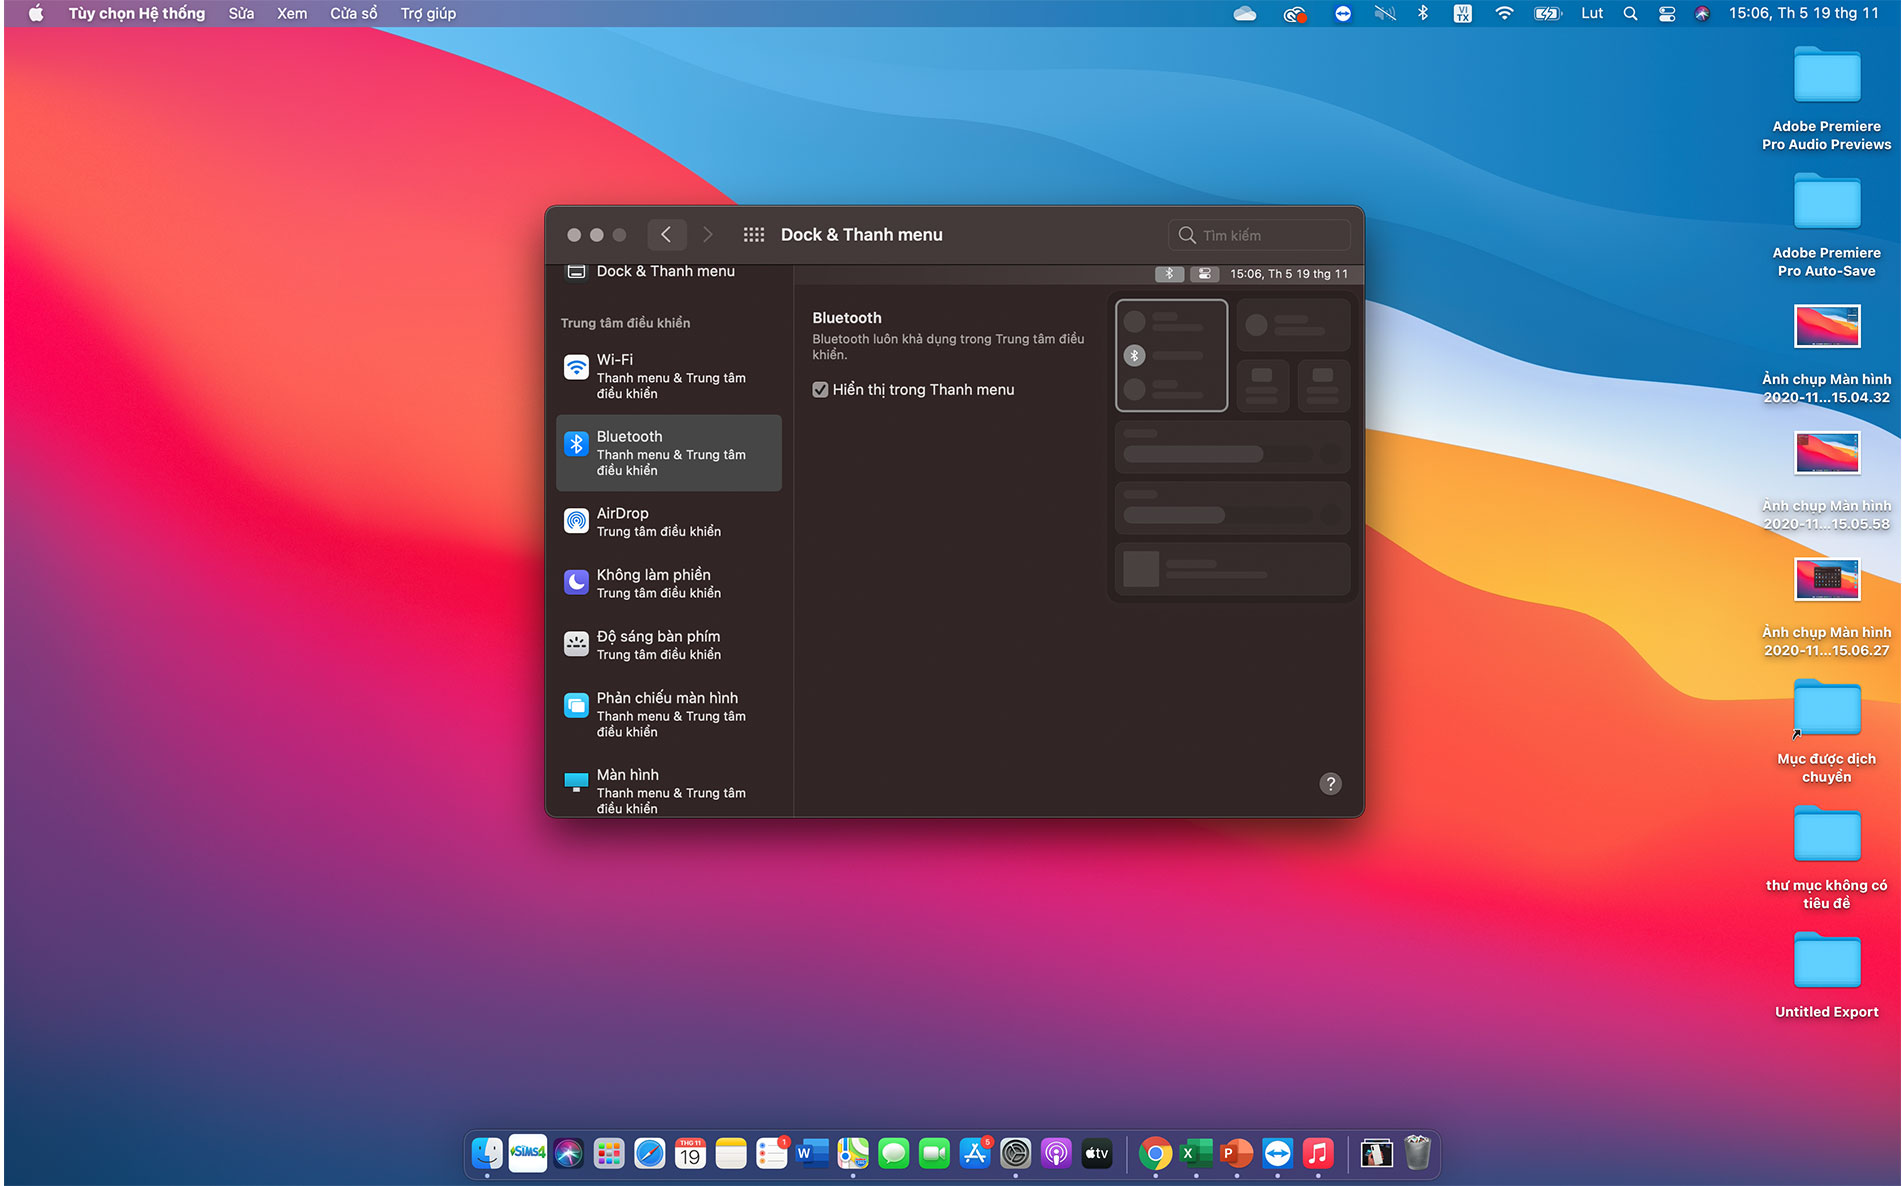Open the Cửa sổ menu
This screenshot has height=1186, width=1902.
354,13
